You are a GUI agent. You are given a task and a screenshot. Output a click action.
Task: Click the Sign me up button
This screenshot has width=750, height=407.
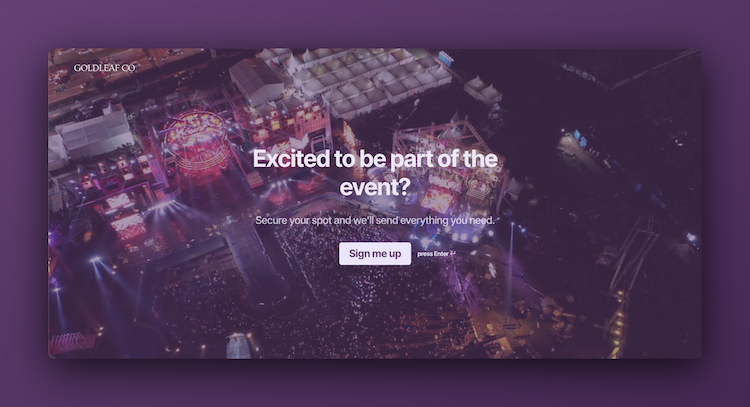click(374, 253)
